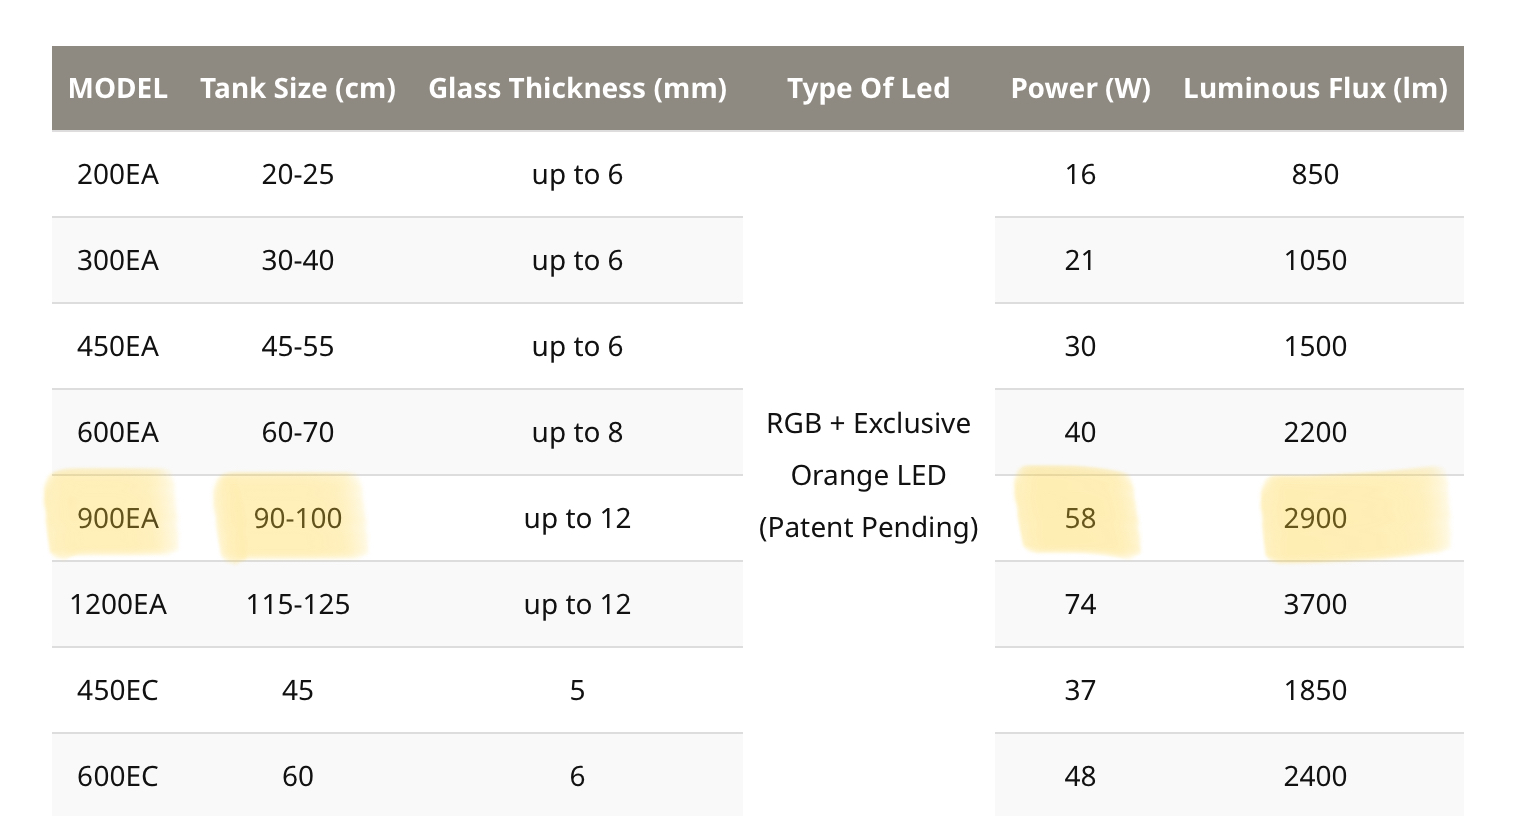
Task: Click the MODEL column header
Action: coord(117,88)
